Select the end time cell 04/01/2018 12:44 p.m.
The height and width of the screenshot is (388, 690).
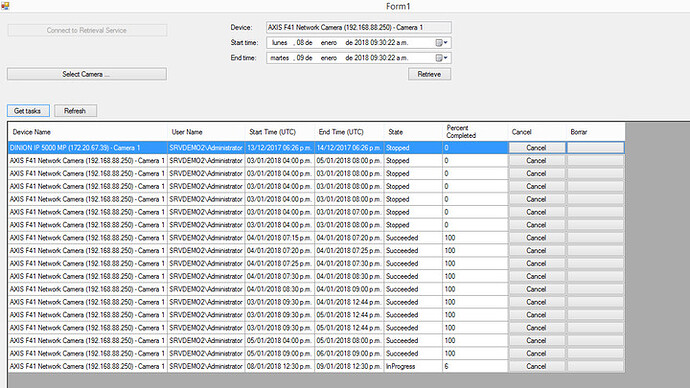click(x=349, y=302)
